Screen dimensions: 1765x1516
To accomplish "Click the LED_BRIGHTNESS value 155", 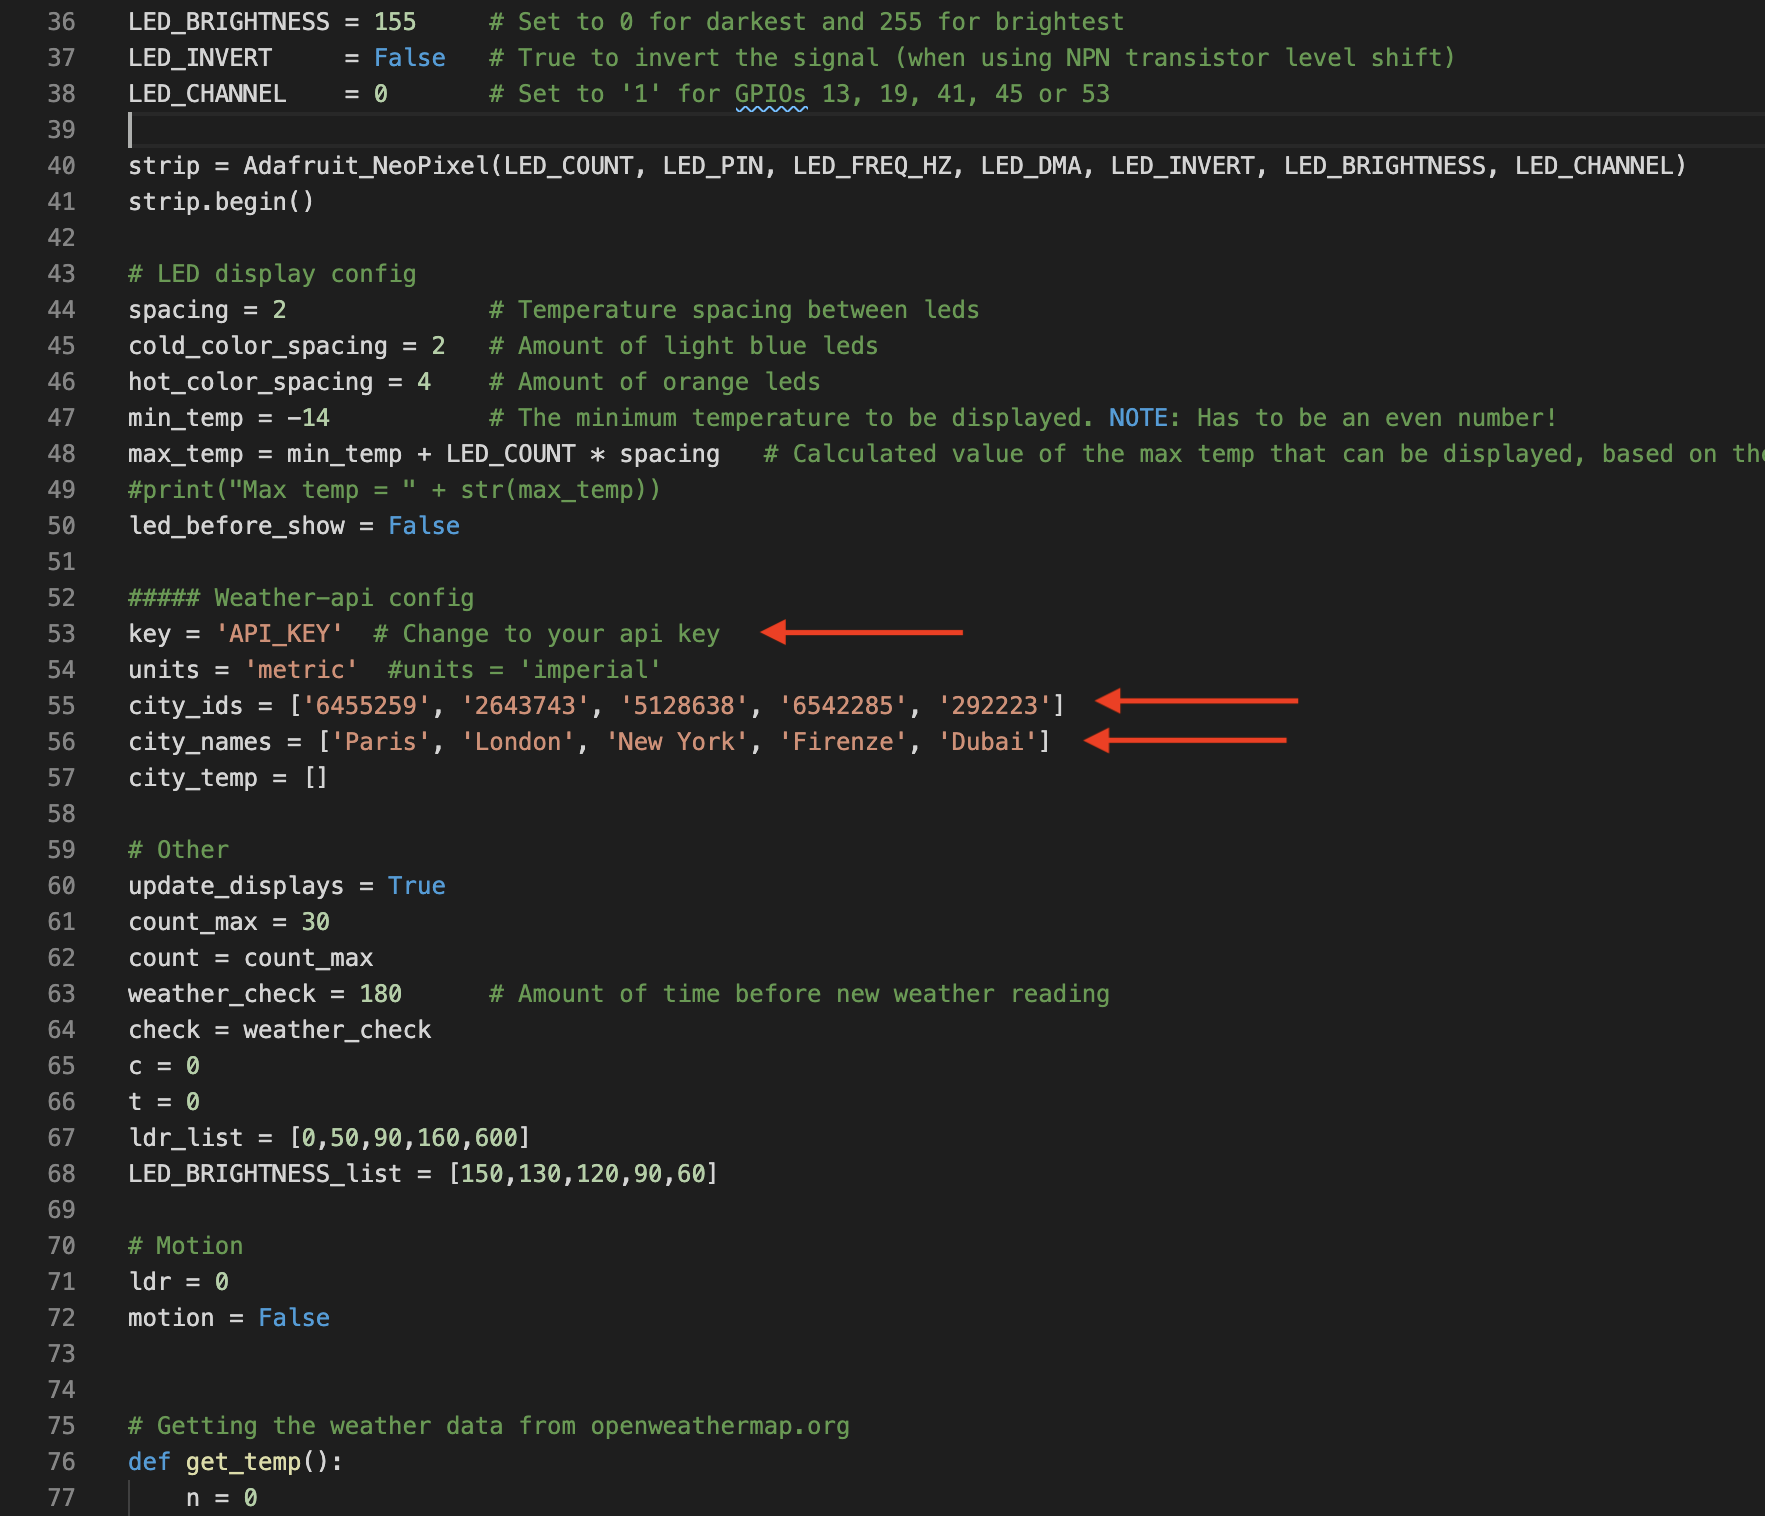I will pyautogui.click(x=395, y=21).
